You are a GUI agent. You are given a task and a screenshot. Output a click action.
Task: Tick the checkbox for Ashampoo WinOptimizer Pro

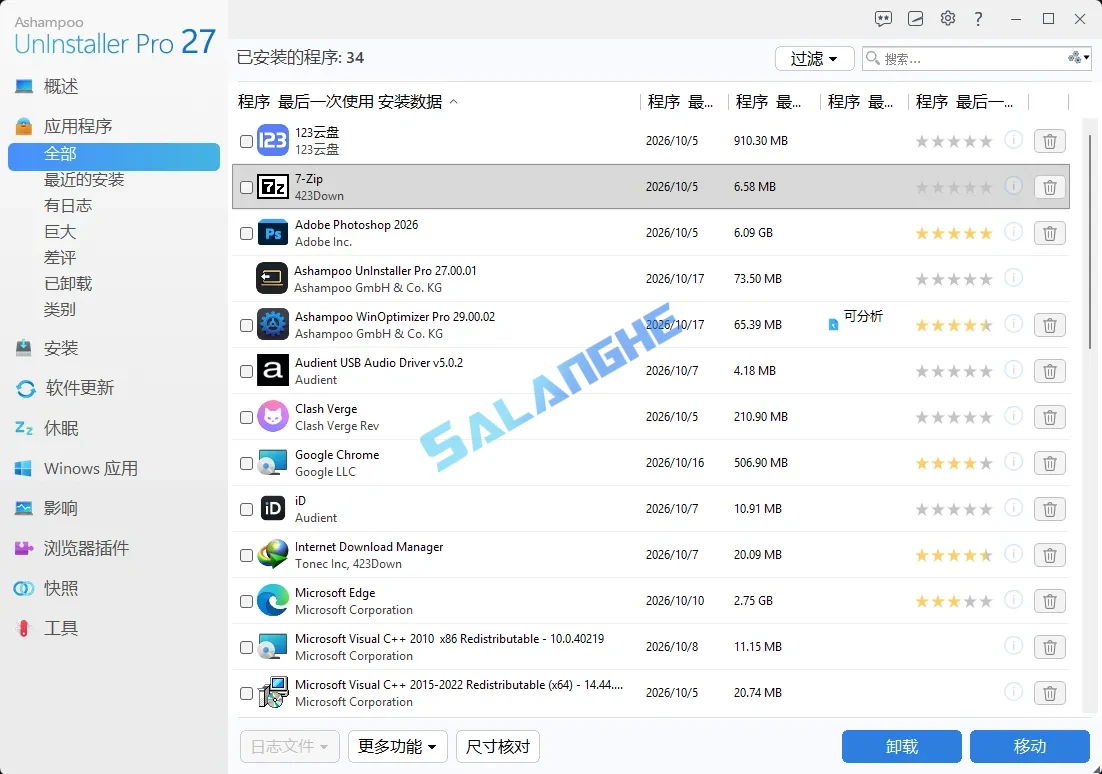tap(246, 325)
